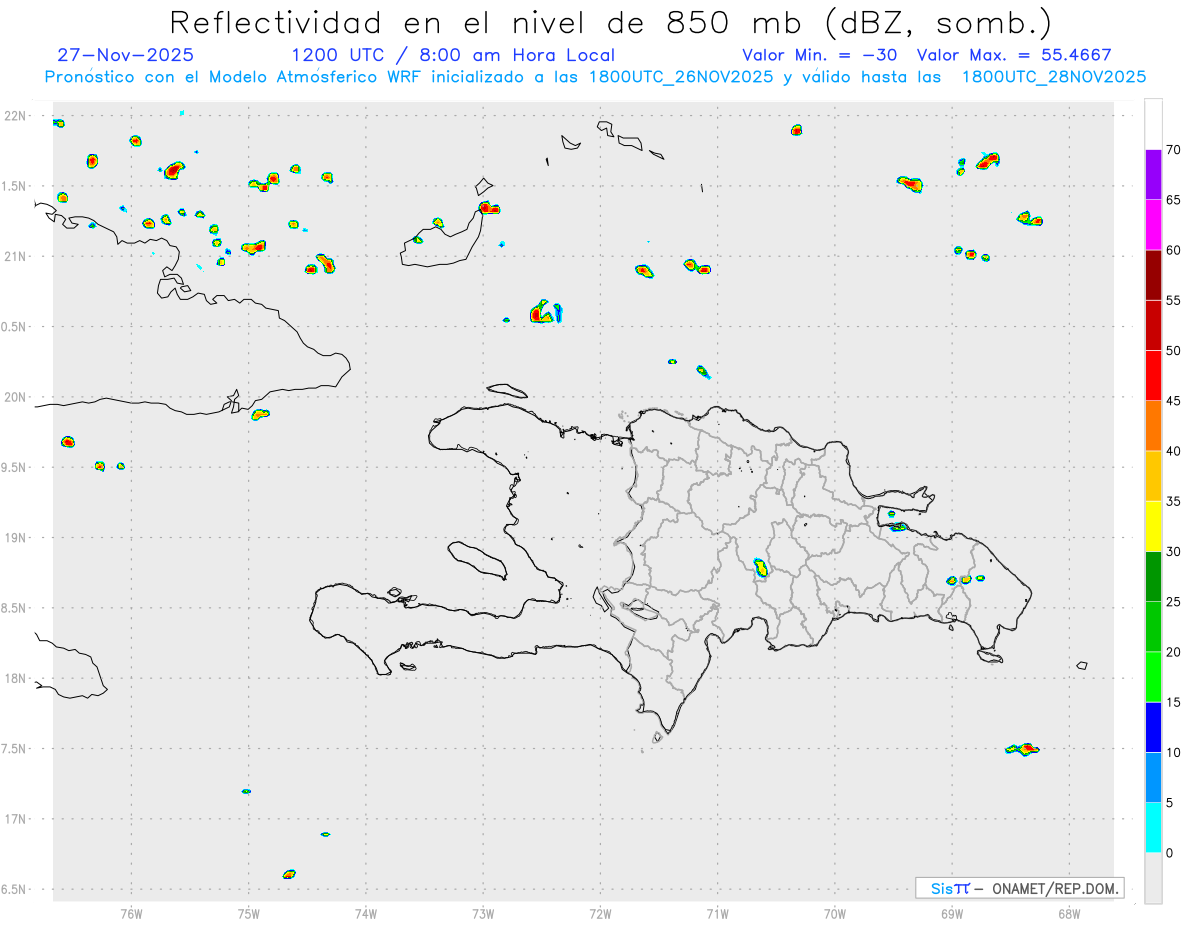Click the date label '27-Nov-2025'
Image resolution: width=1200 pixels, height=927 pixels.
pos(126,55)
